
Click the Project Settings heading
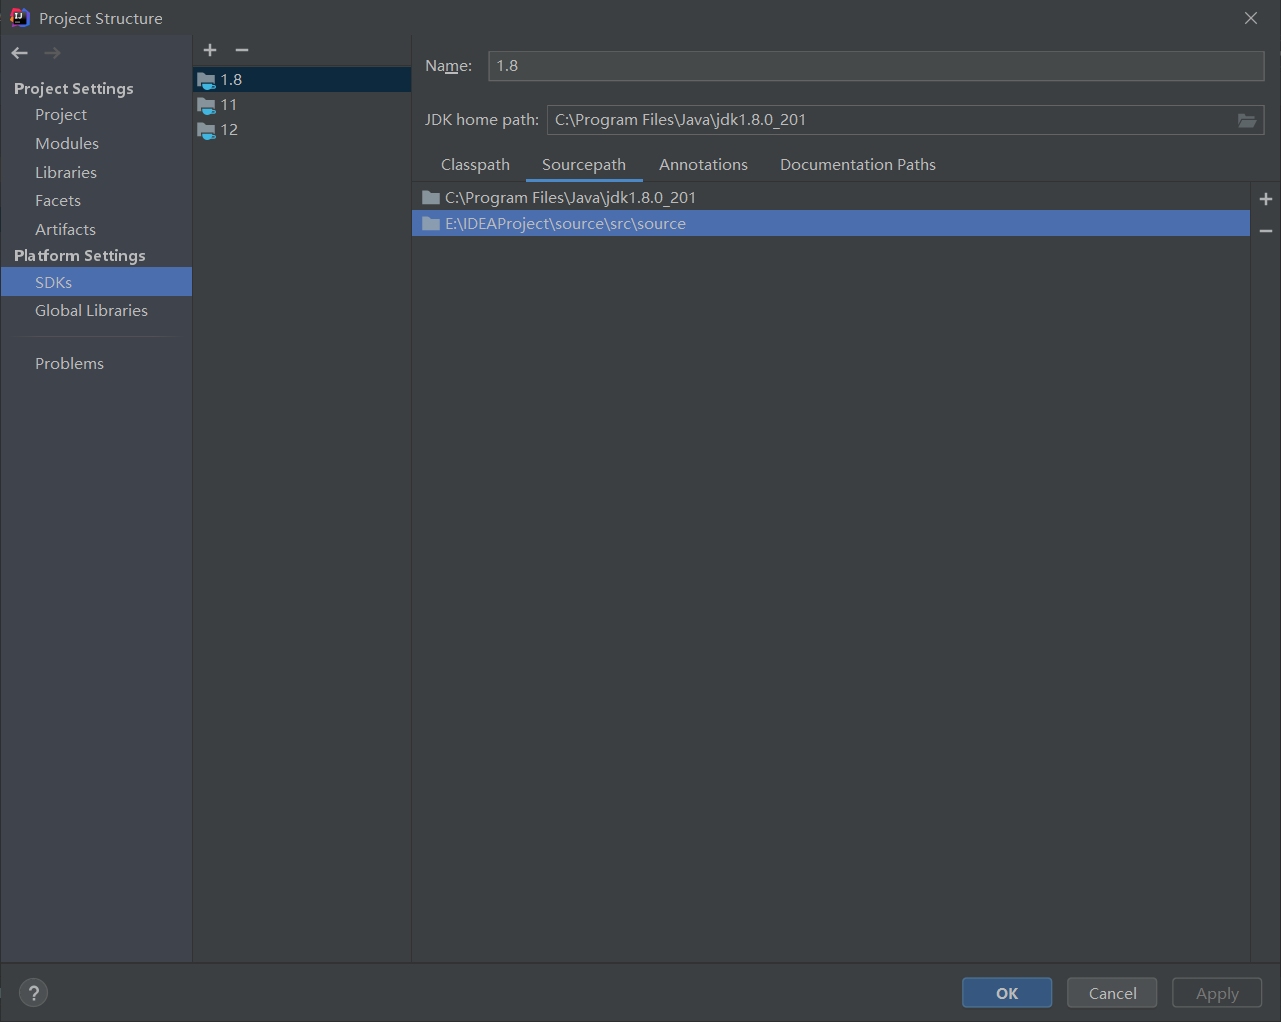[x=74, y=89]
